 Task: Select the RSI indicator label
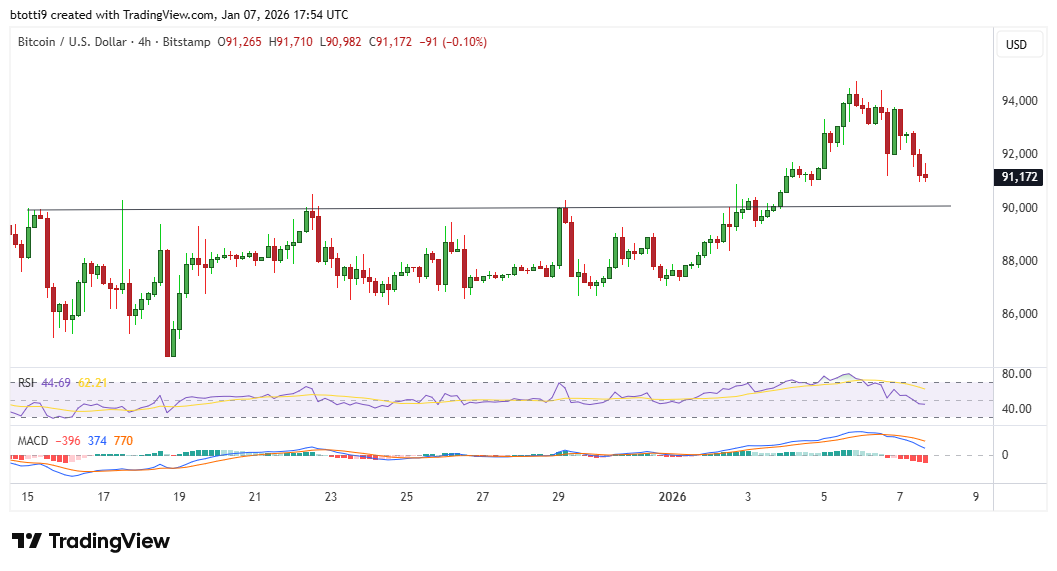[26, 382]
